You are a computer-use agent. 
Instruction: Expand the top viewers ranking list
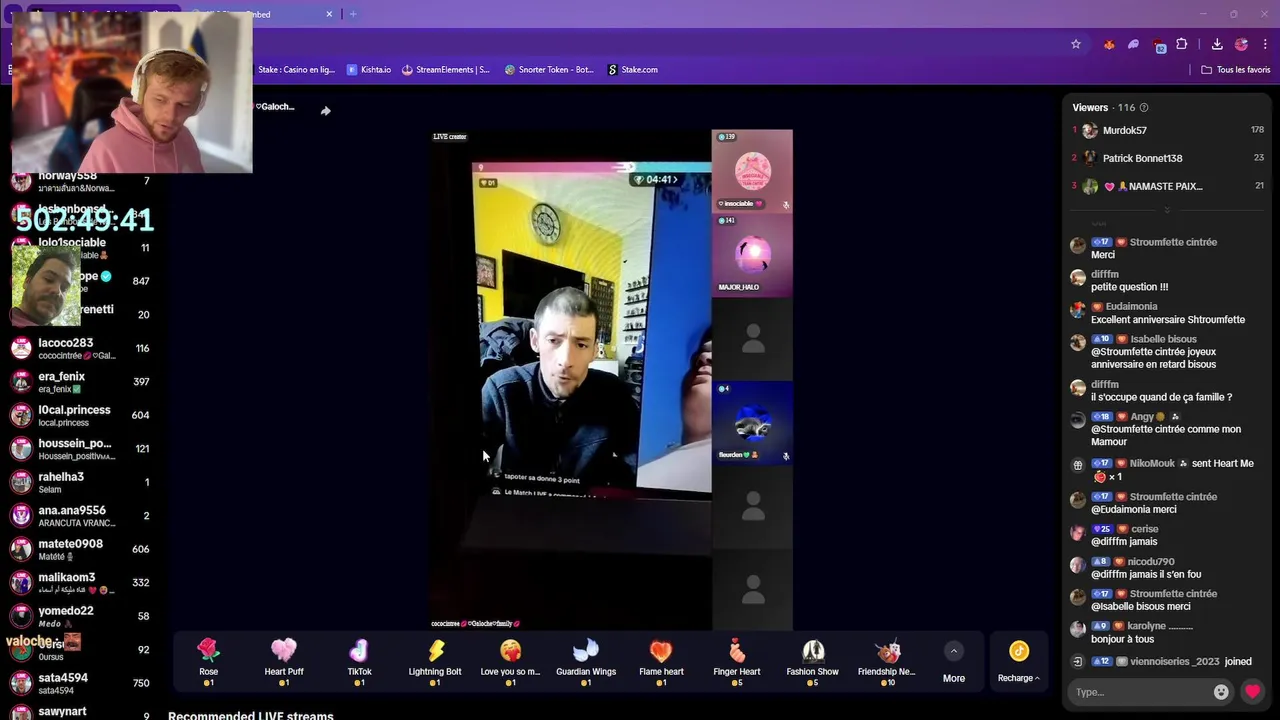pyautogui.click(x=1167, y=210)
